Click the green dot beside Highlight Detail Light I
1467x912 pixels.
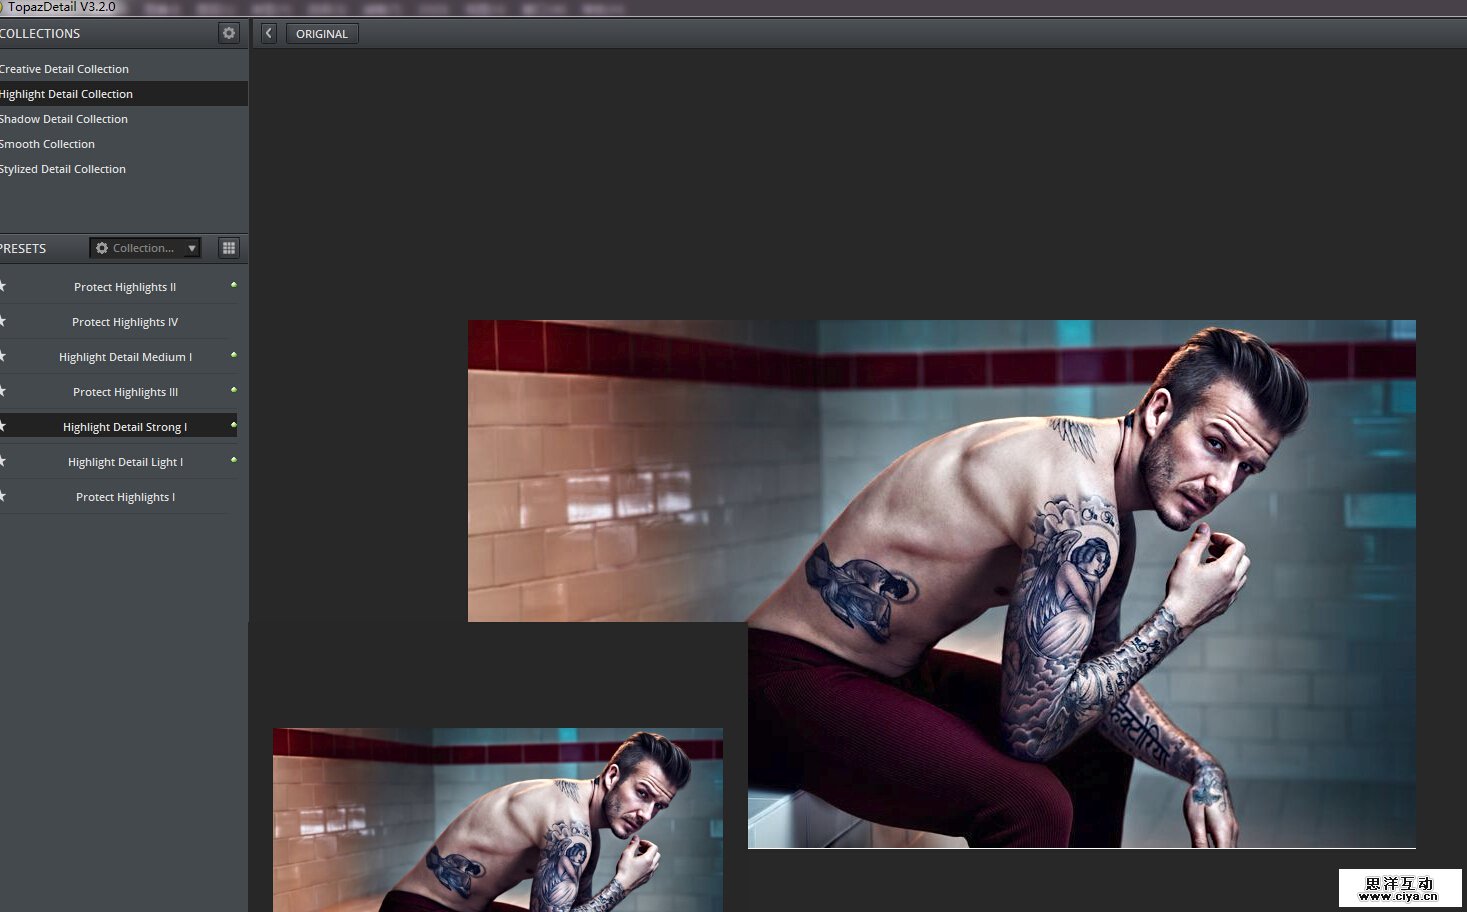234,460
